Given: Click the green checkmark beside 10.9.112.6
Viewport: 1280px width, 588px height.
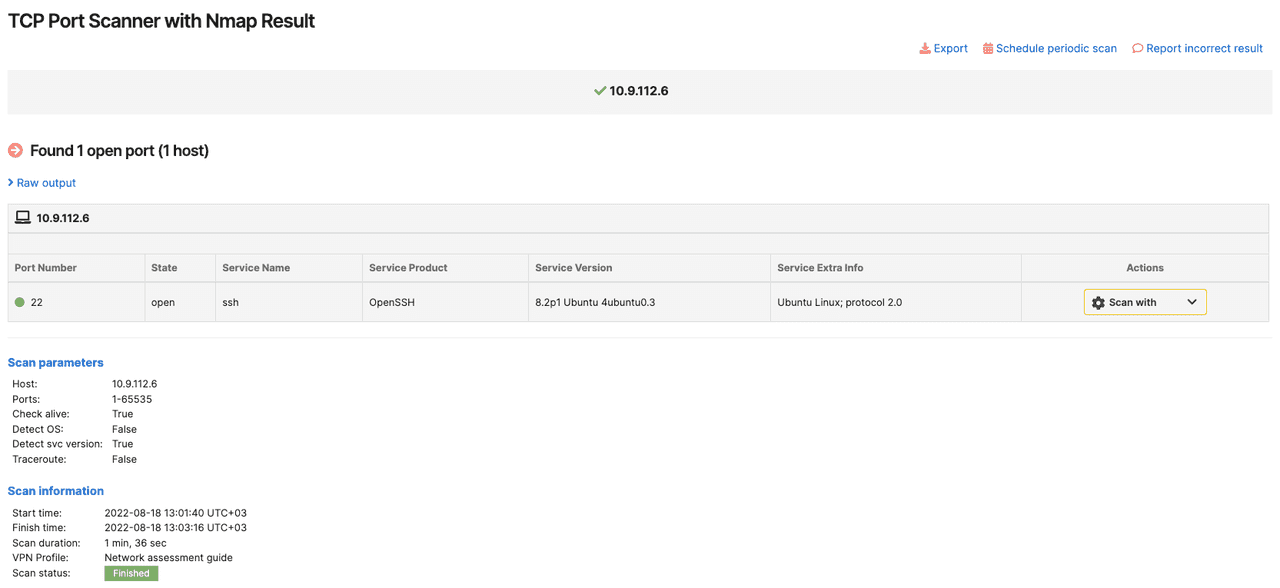Looking at the screenshot, I should 598,90.
